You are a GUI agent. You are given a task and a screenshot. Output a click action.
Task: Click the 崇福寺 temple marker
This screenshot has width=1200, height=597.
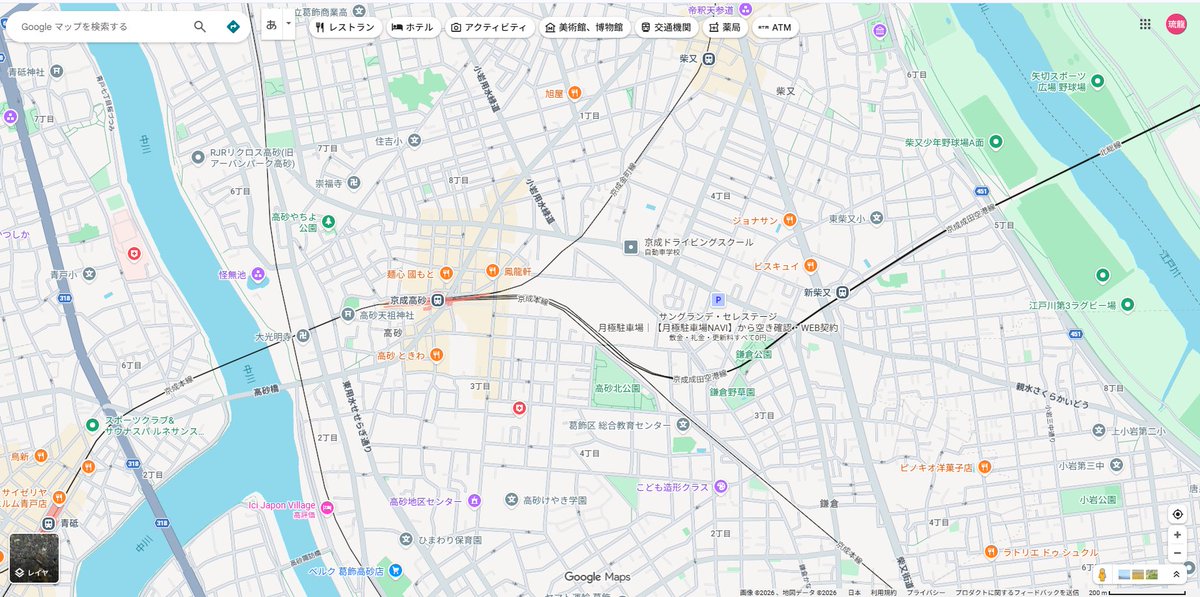(355, 183)
